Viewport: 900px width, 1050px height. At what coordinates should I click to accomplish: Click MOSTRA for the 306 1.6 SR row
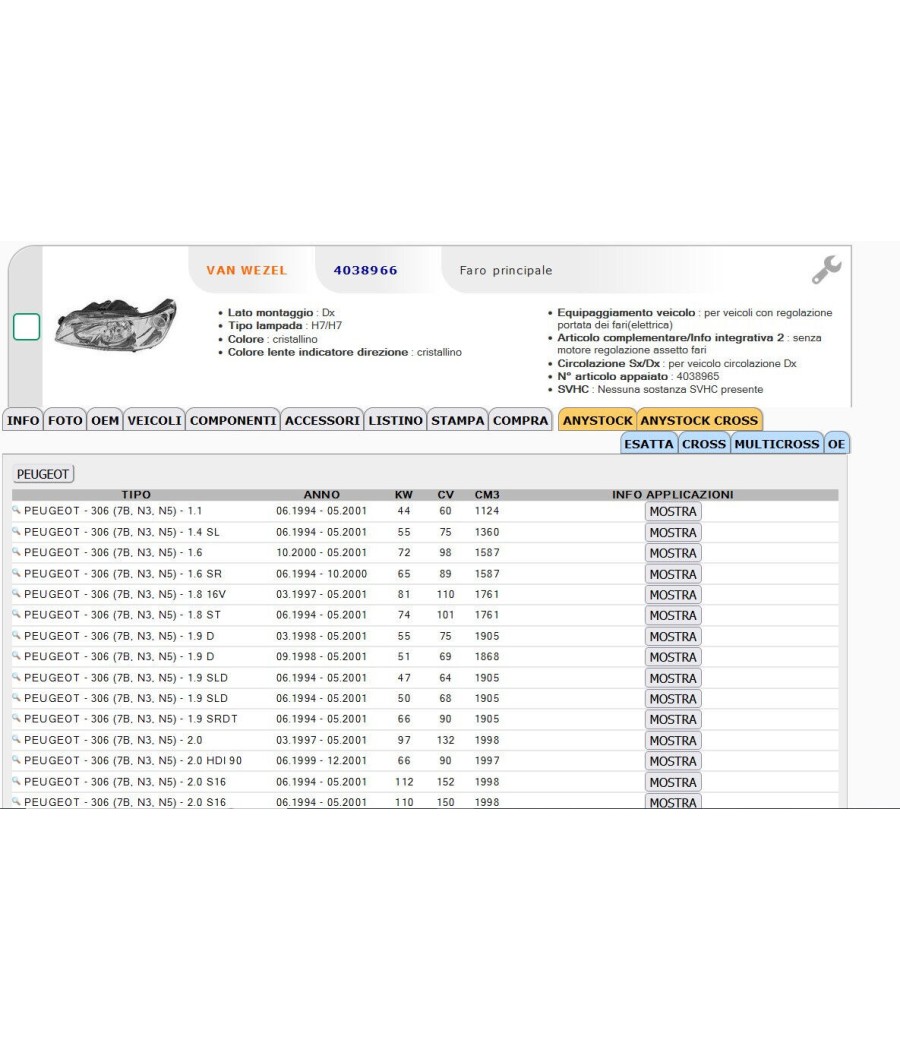[673, 575]
